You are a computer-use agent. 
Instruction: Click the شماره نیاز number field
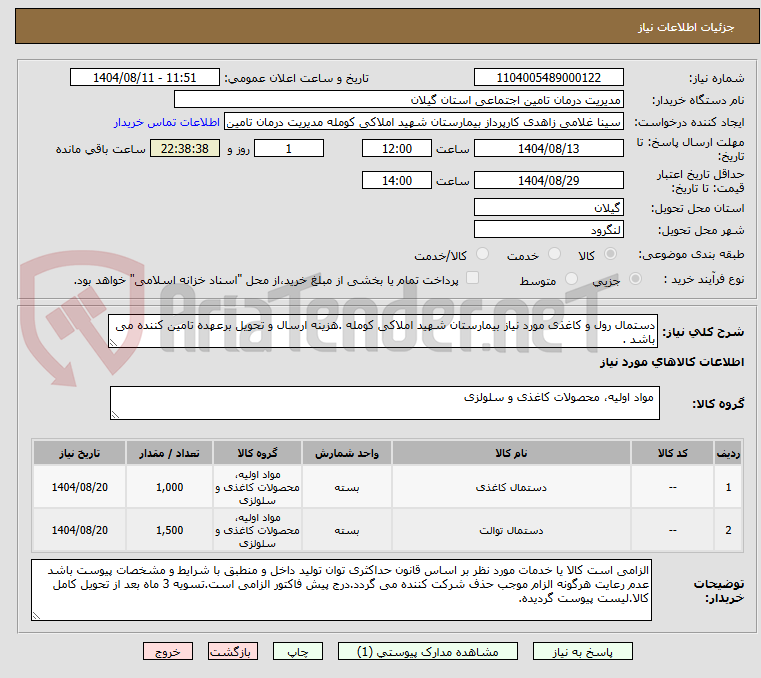point(548,78)
